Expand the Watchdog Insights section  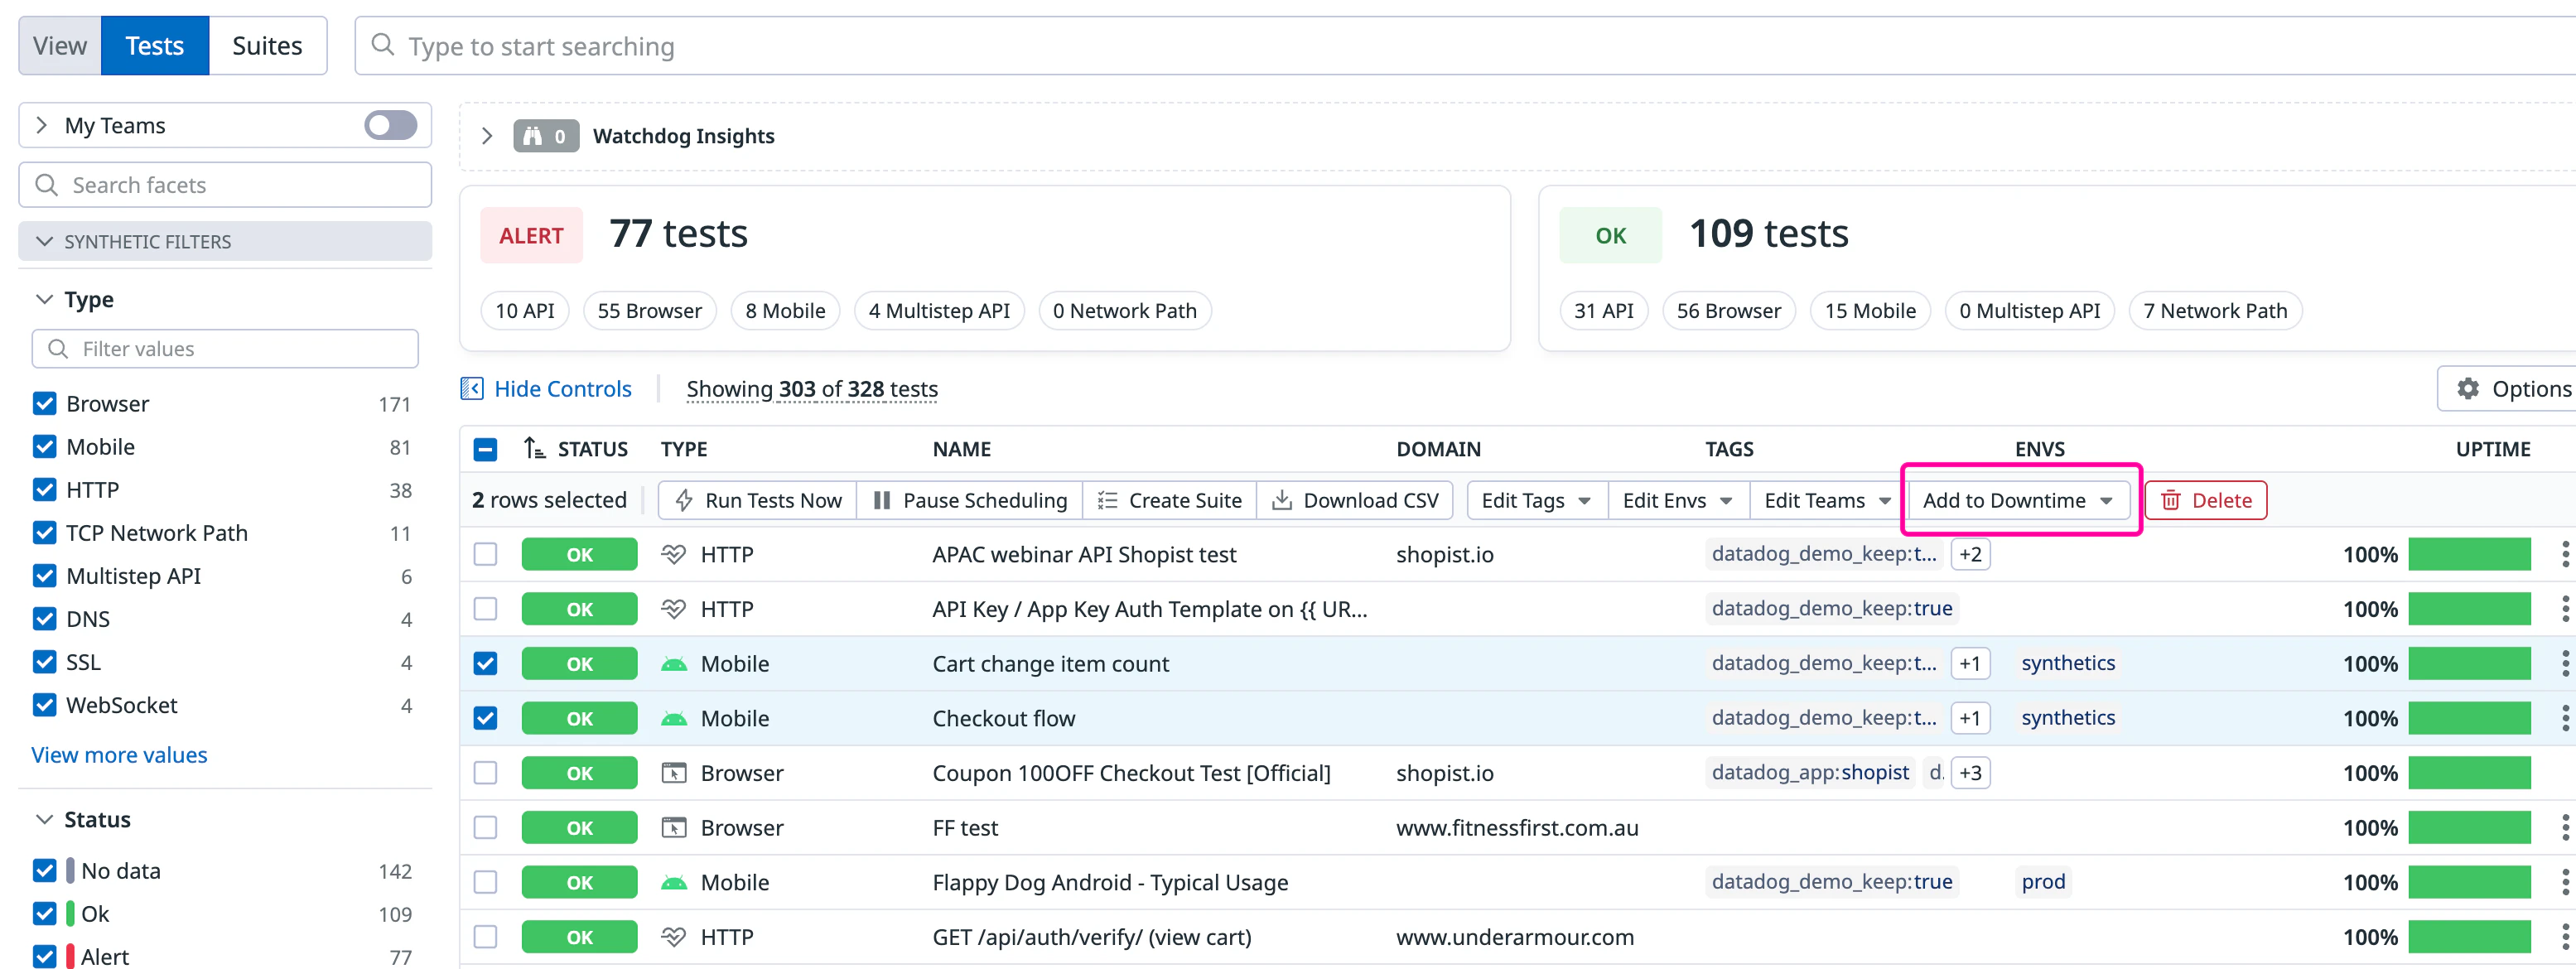pyautogui.click(x=487, y=136)
